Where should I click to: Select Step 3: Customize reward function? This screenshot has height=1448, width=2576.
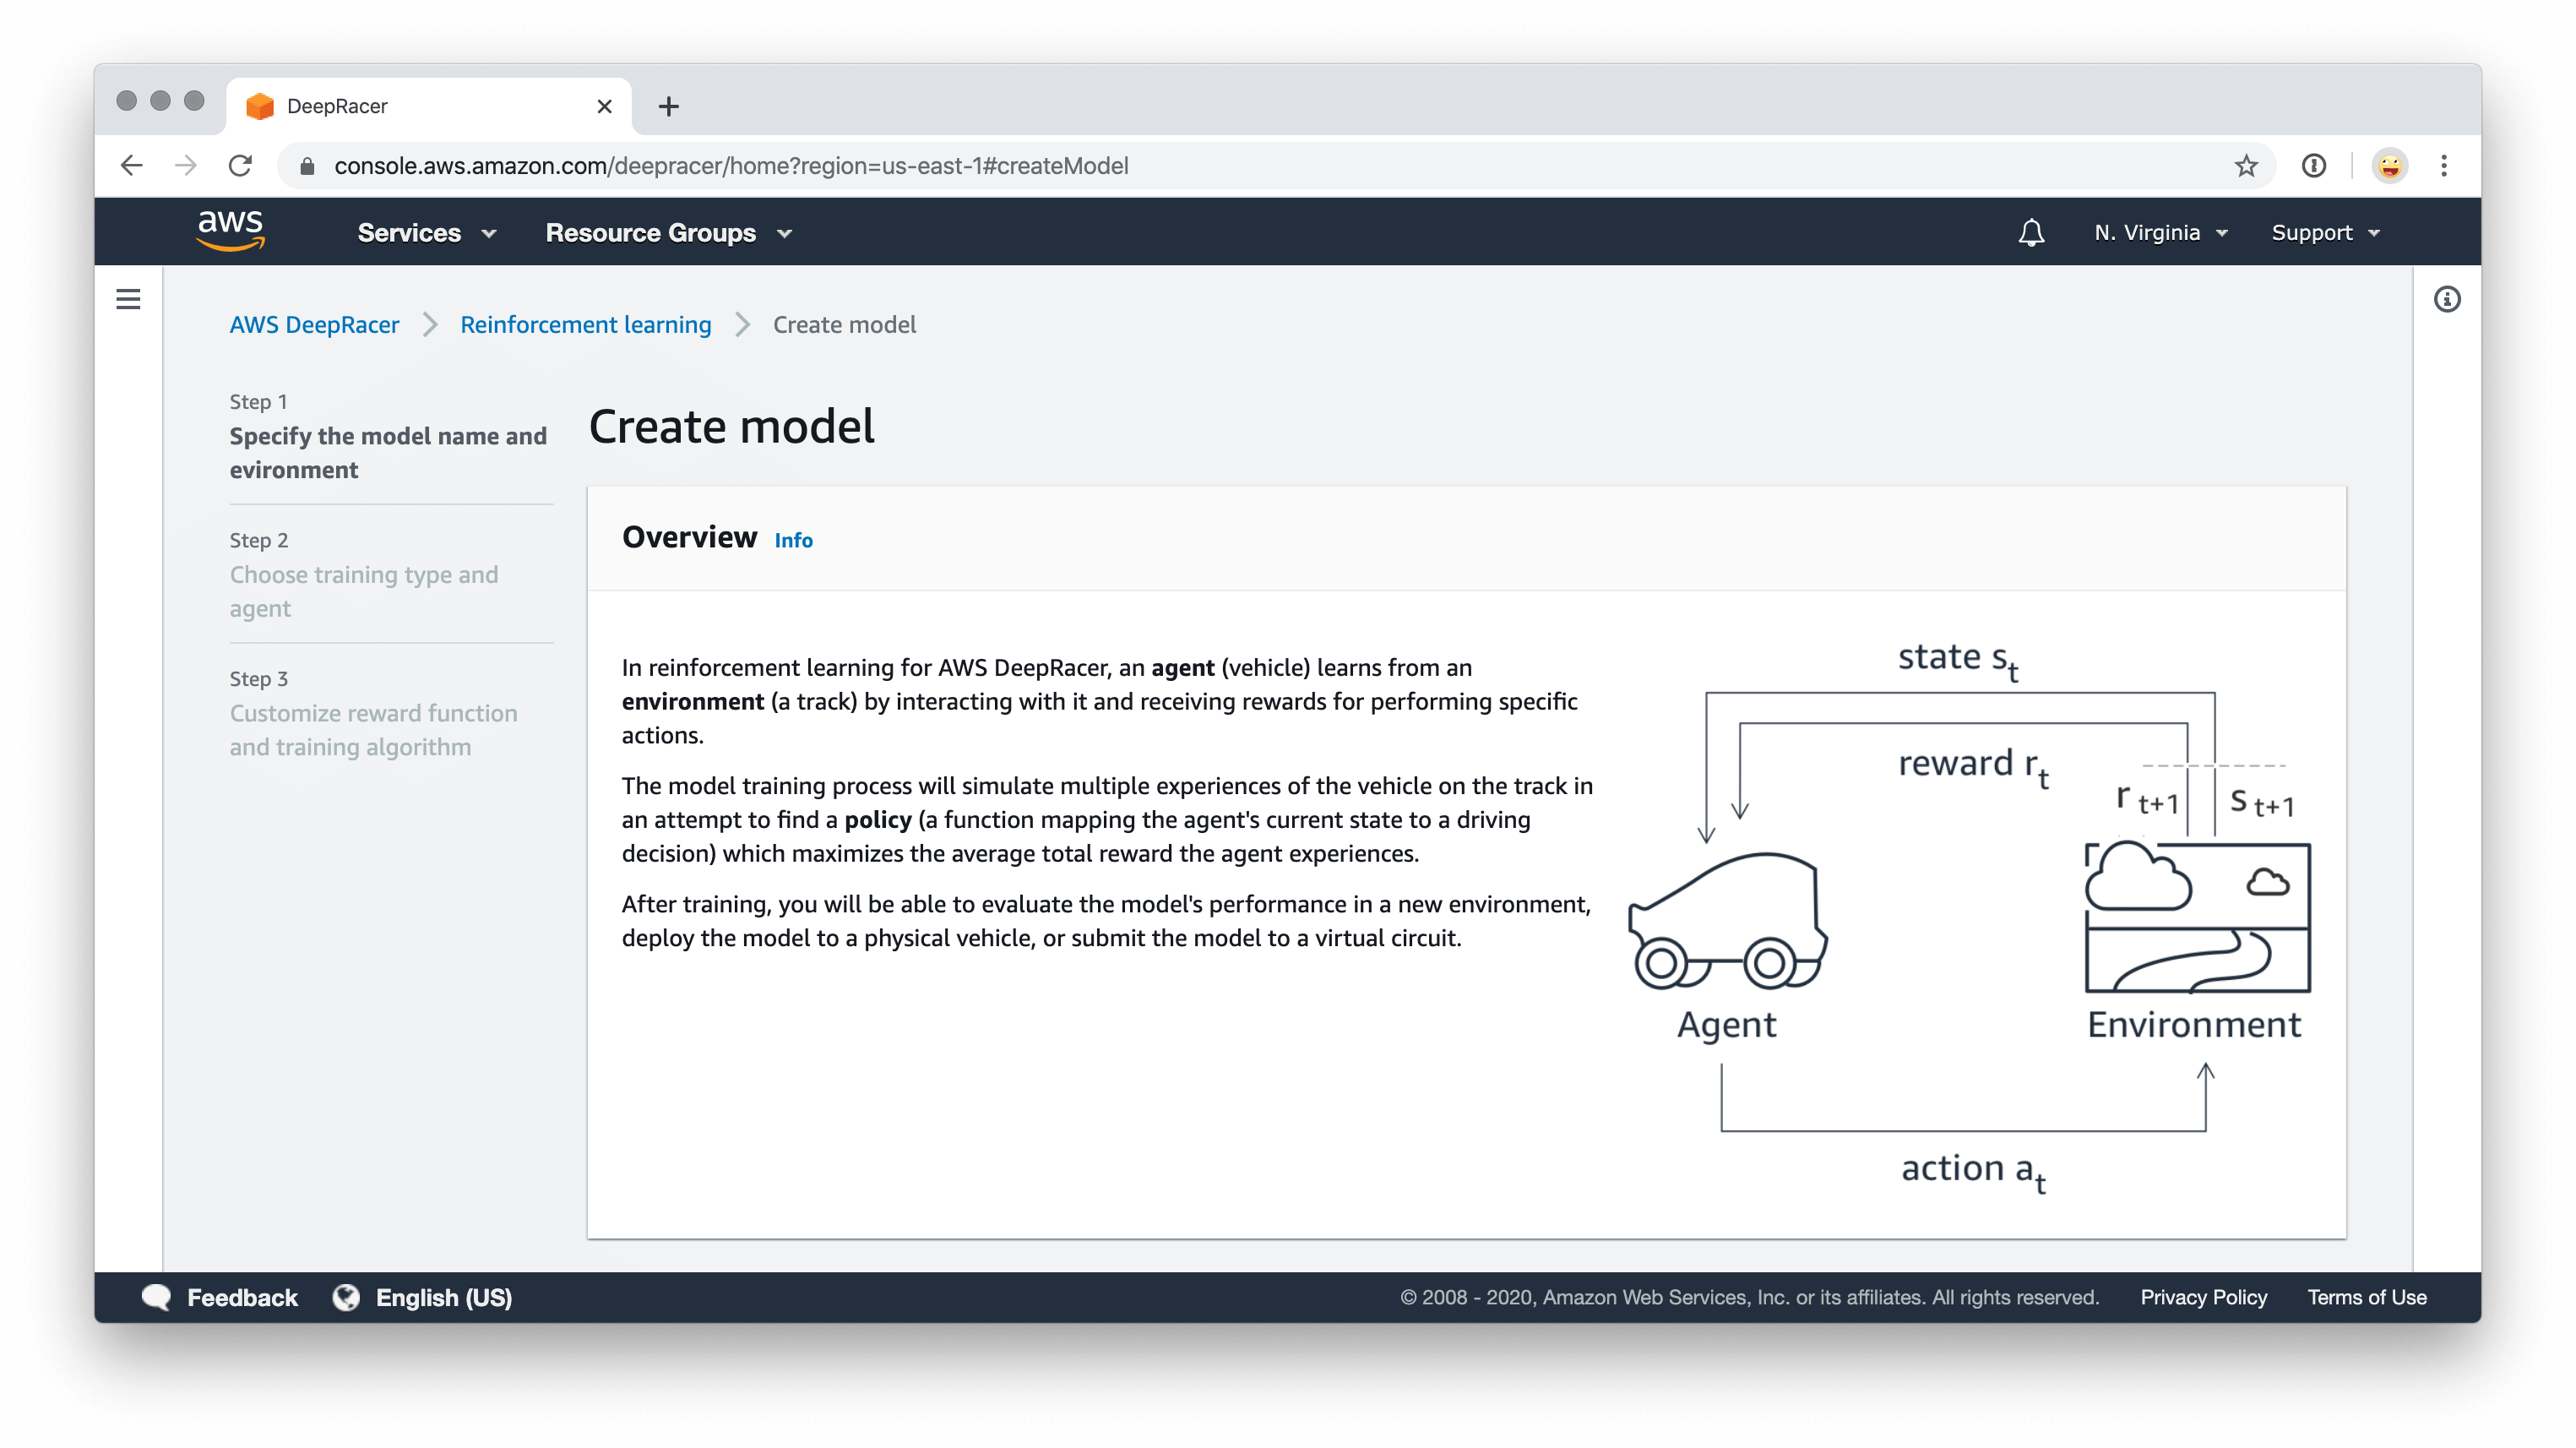(x=373, y=729)
